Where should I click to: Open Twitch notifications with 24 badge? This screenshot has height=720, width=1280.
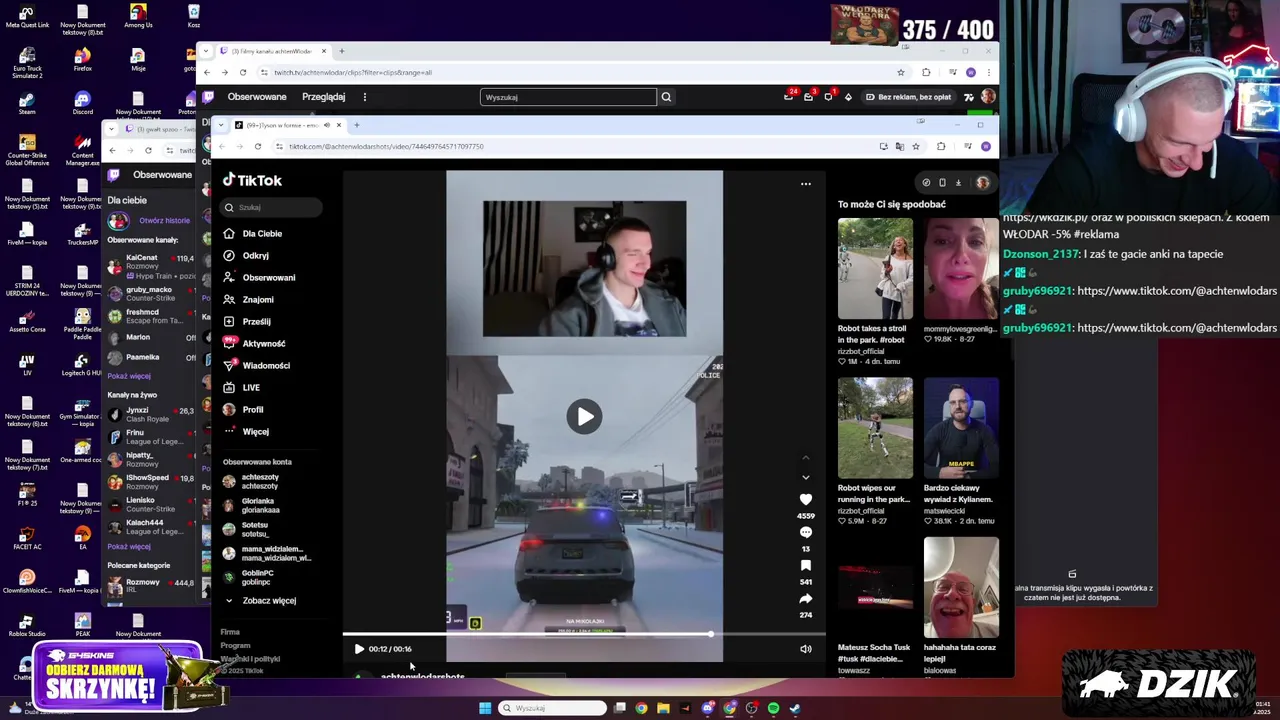point(789,97)
